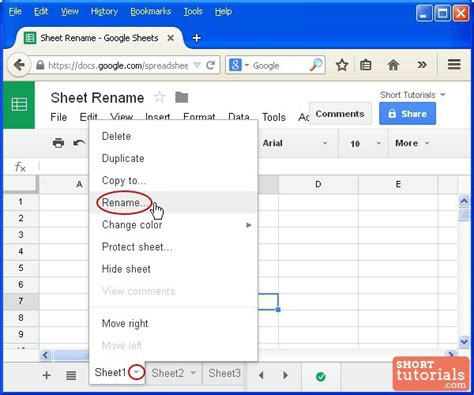Image resolution: width=474 pixels, height=395 pixels.
Task: Select column D header
Action: click(x=318, y=184)
